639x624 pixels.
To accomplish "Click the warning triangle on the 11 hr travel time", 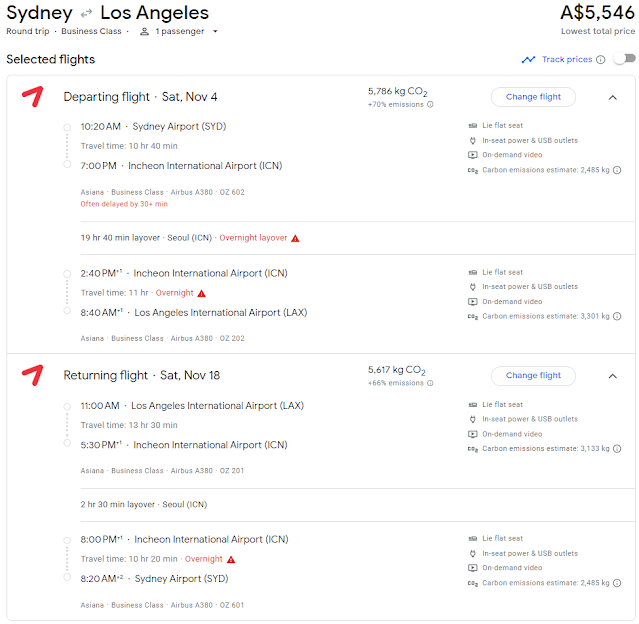I will 202,293.
